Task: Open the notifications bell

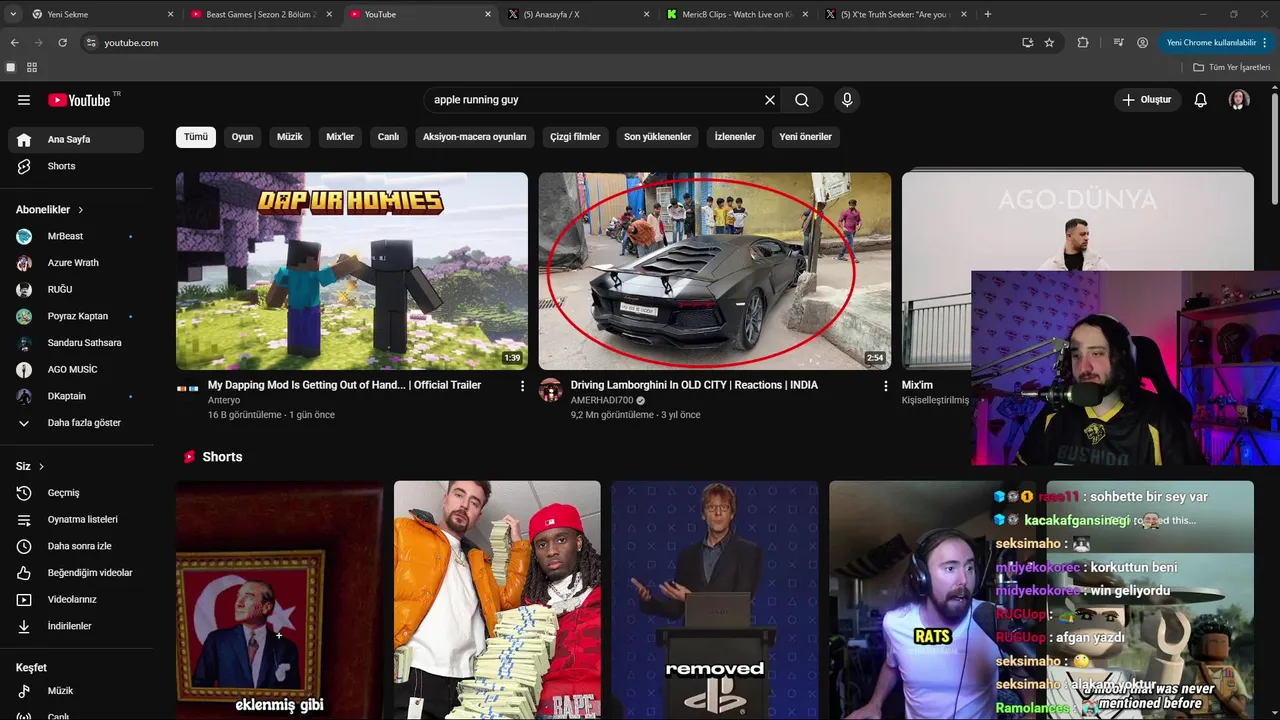Action: coord(1201,100)
